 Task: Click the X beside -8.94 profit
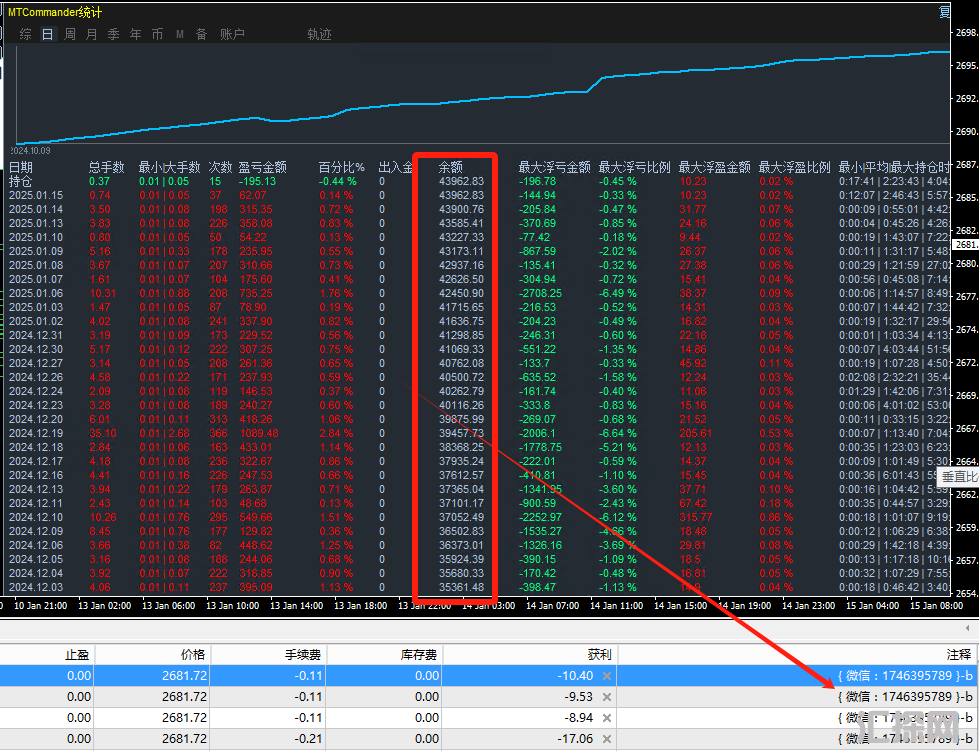pos(607,717)
